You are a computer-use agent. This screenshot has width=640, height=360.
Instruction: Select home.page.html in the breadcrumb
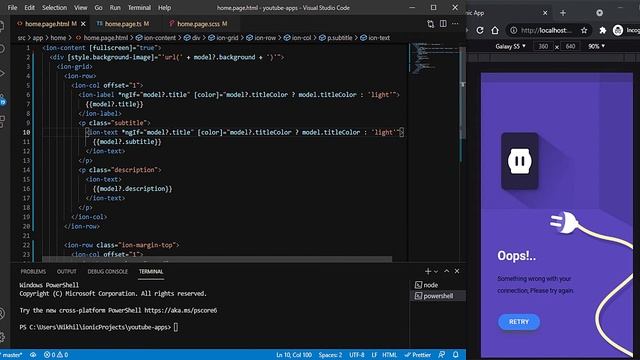(x=102, y=38)
